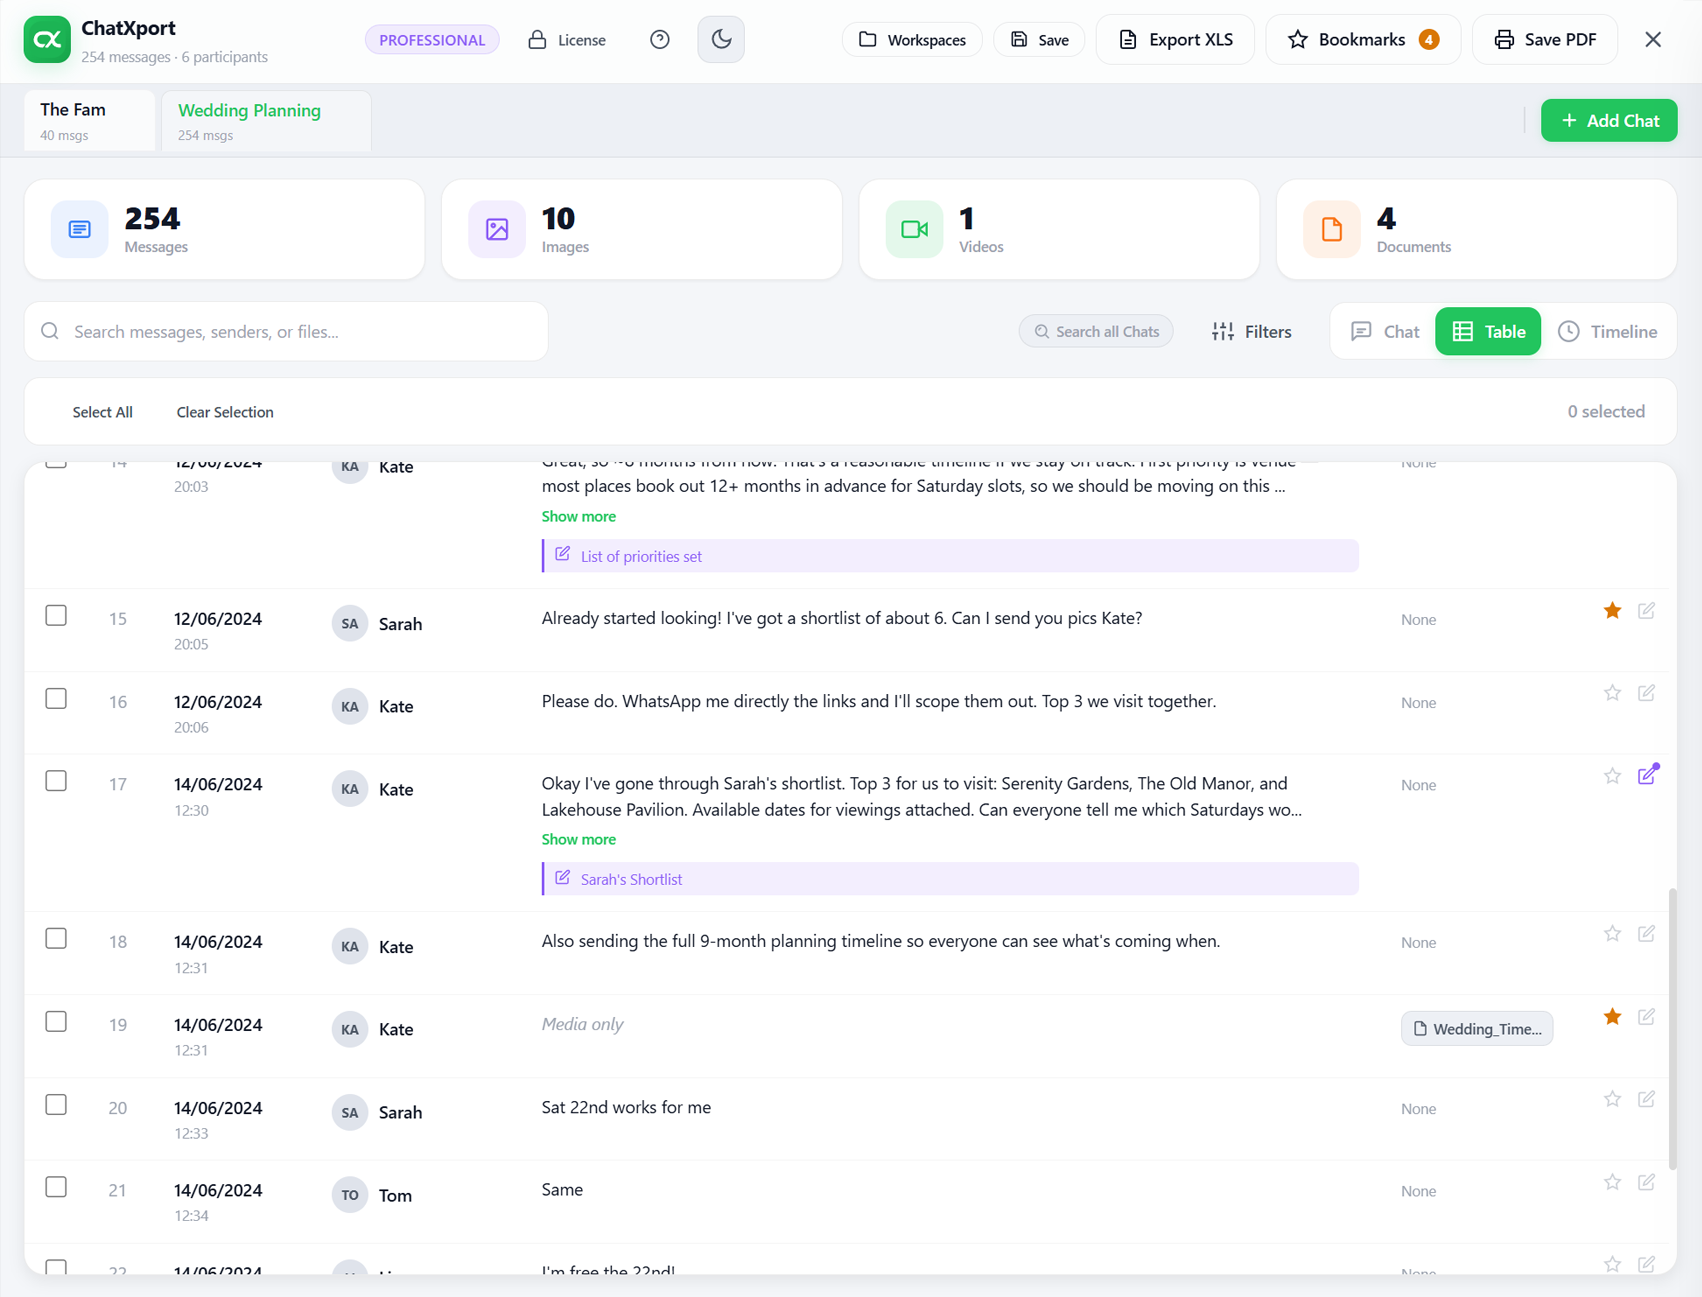Click Clear Selection
The height and width of the screenshot is (1297, 1702).
click(x=225, y=412)
